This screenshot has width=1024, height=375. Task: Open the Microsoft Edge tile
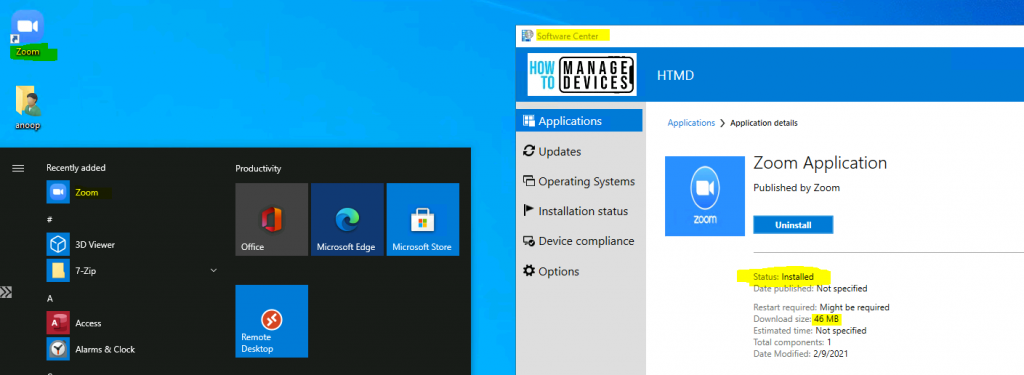[x=347, y=220]
